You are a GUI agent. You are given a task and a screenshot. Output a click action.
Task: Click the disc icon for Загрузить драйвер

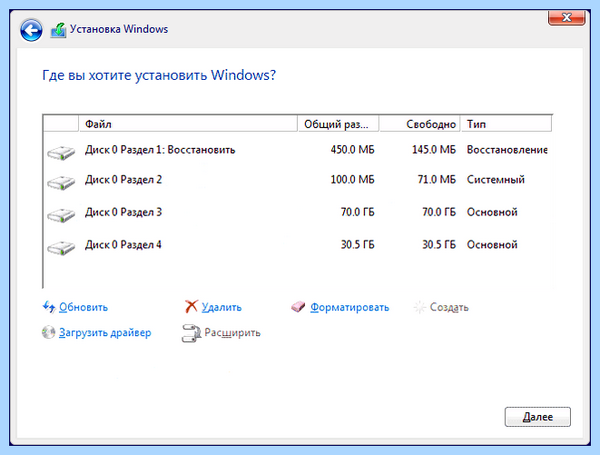[49, 332]
